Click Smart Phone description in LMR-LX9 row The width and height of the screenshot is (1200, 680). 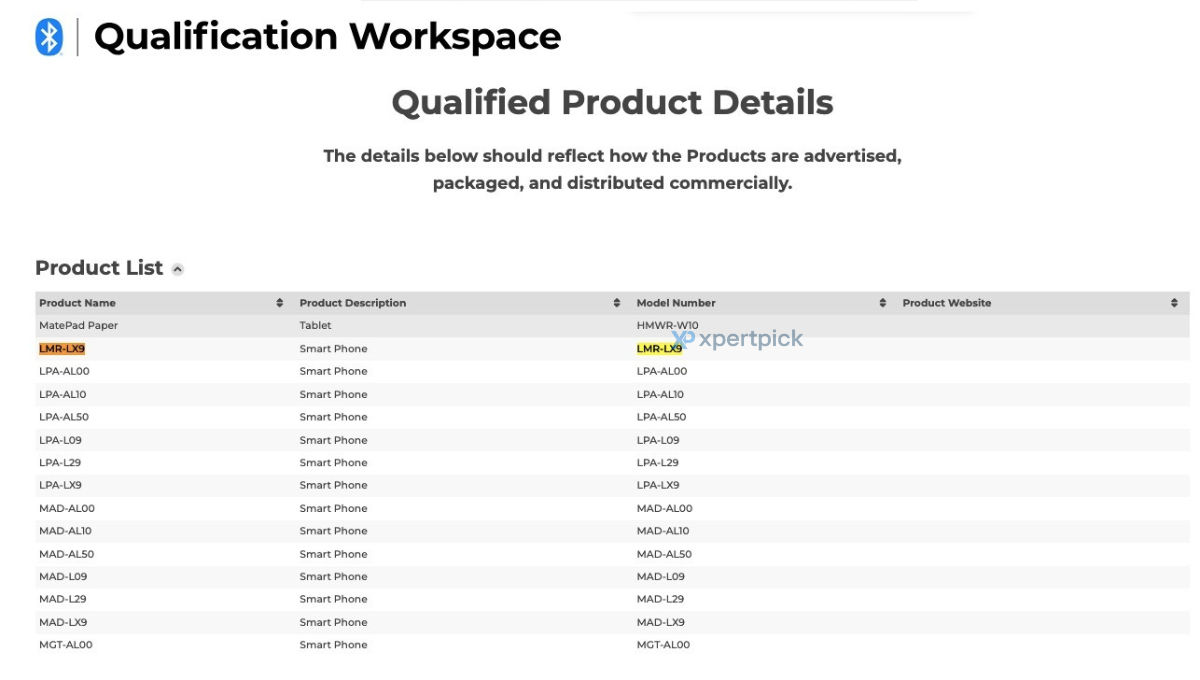[x=333, y=349]
